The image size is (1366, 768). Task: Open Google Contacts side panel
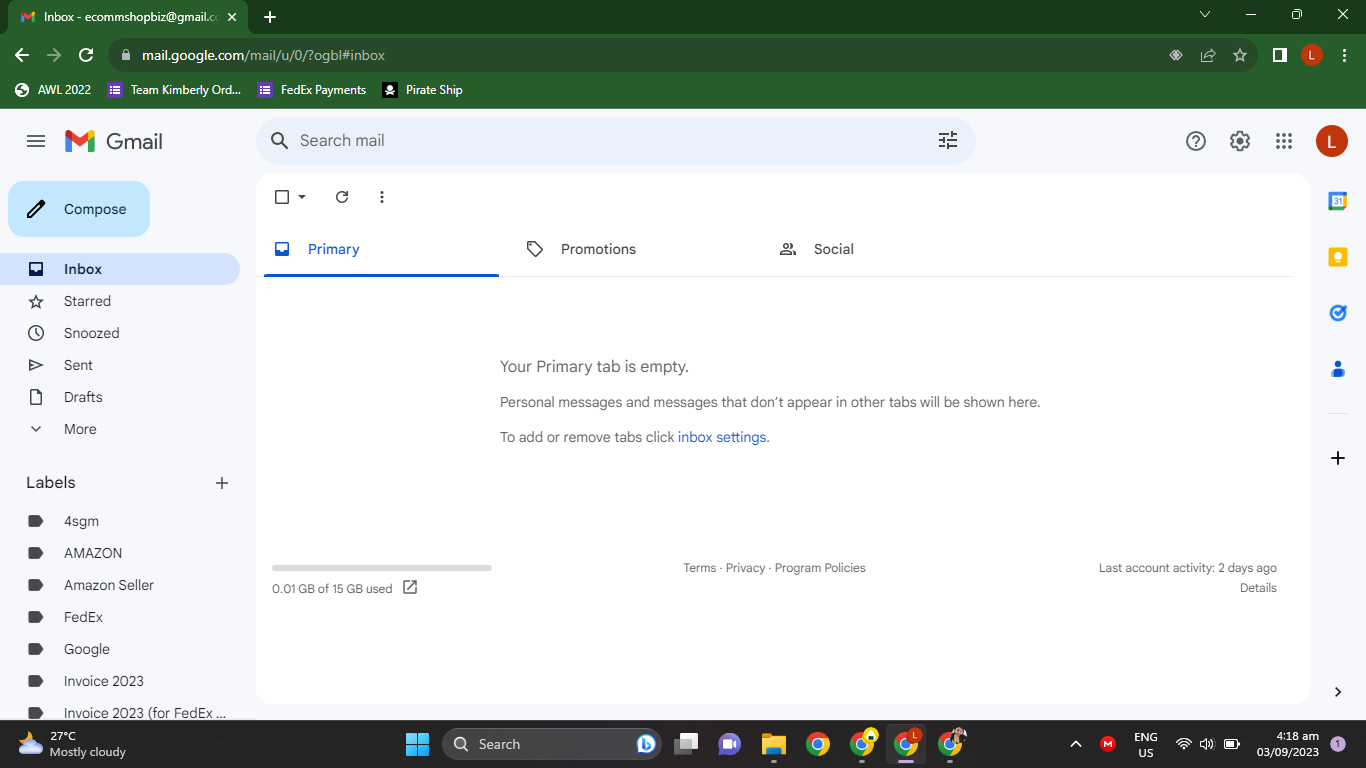pos(1338,369)
